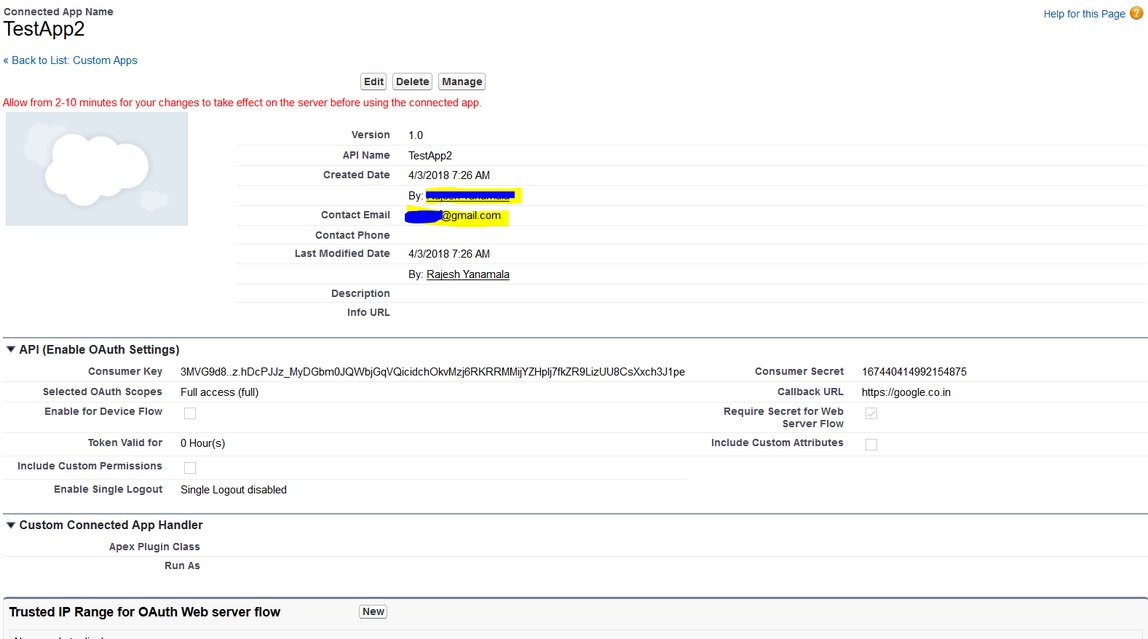Toggle the Enable for Device Flow checkbox
Screen dimensions: 1148x639
190,413
